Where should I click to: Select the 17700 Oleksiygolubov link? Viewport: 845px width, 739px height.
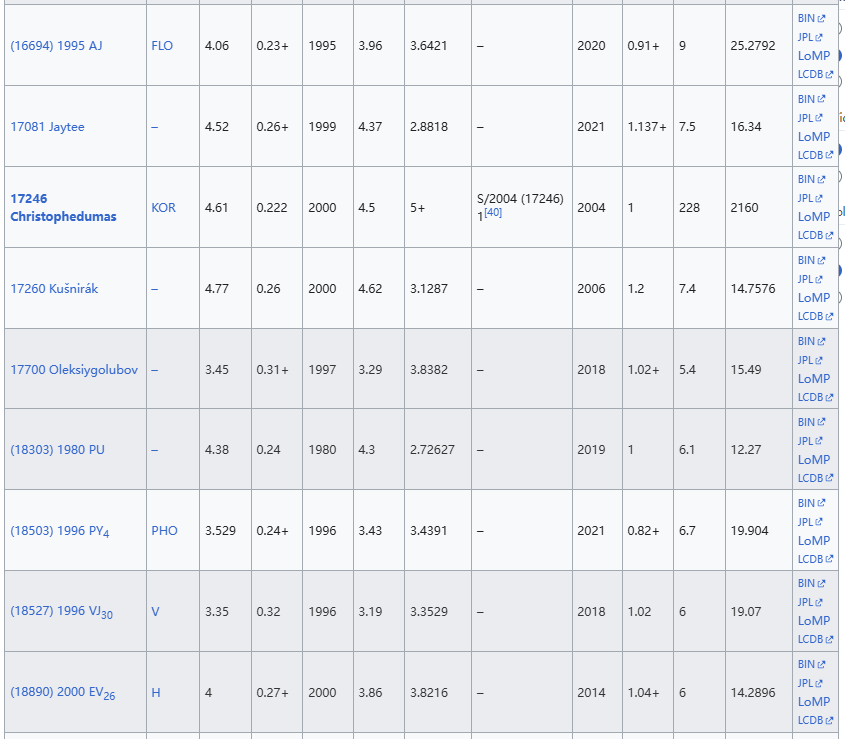74,370
